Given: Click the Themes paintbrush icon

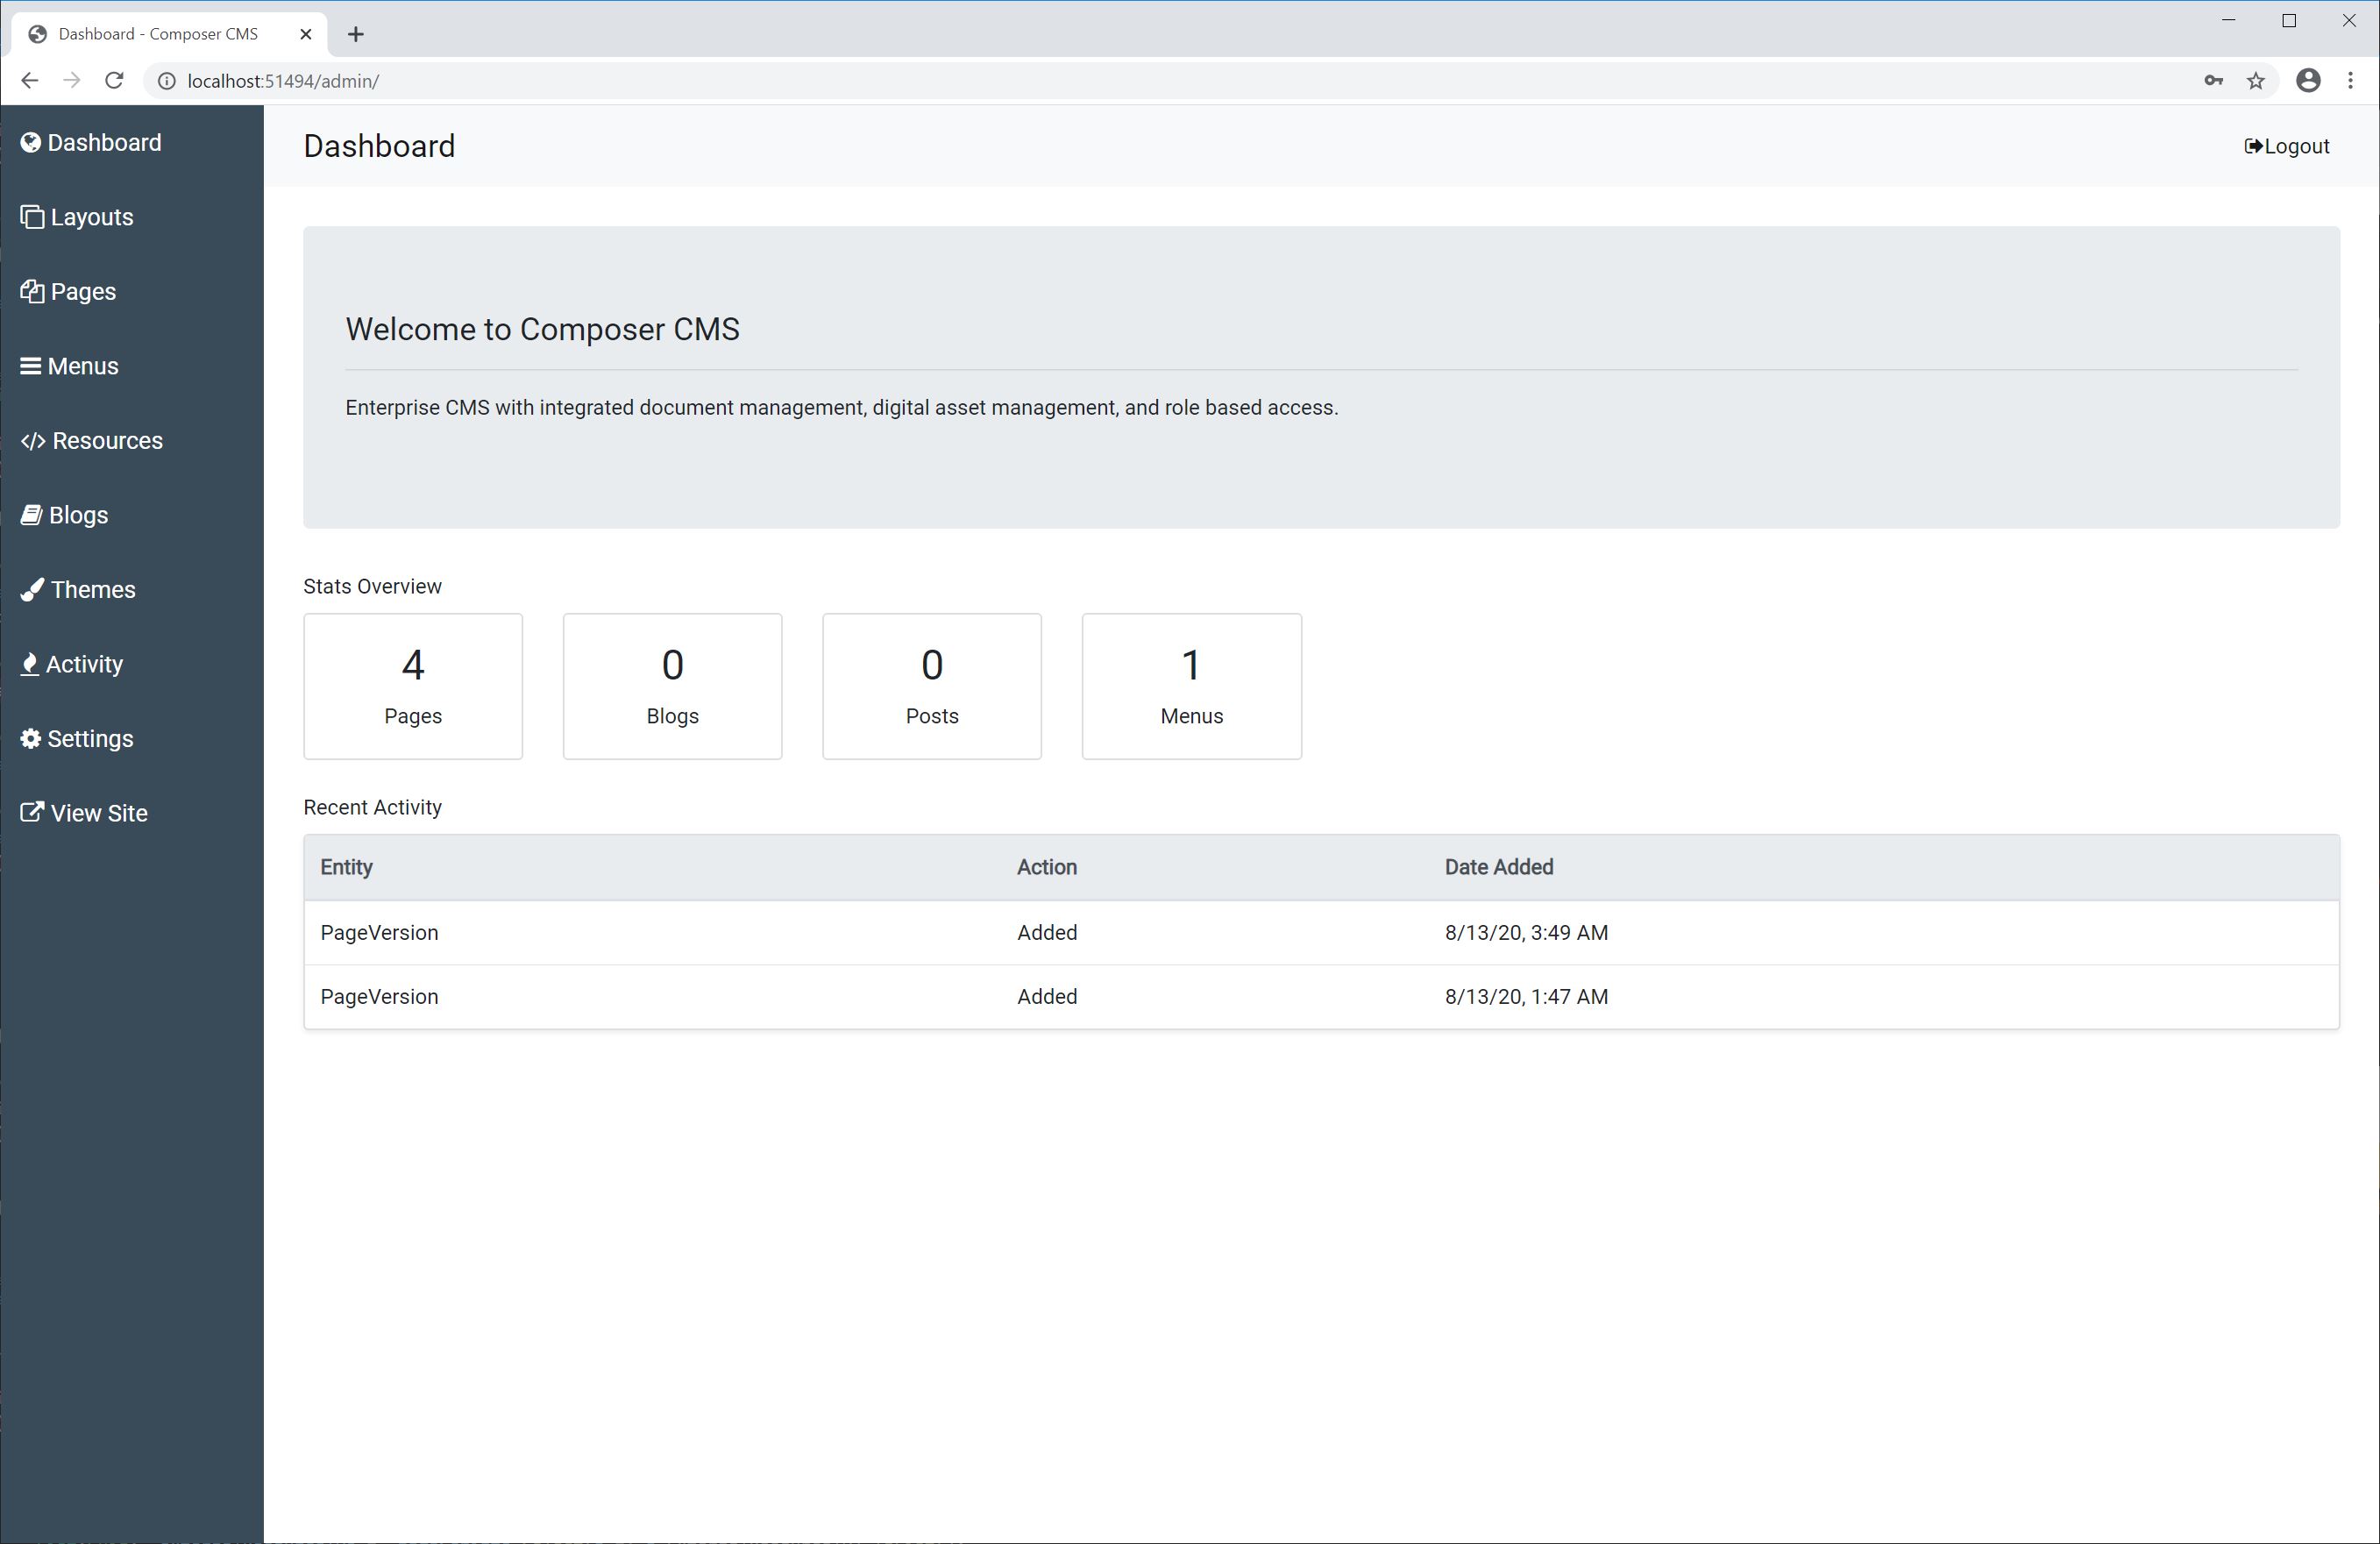Looking at the screenshot, I should (32, 590).
